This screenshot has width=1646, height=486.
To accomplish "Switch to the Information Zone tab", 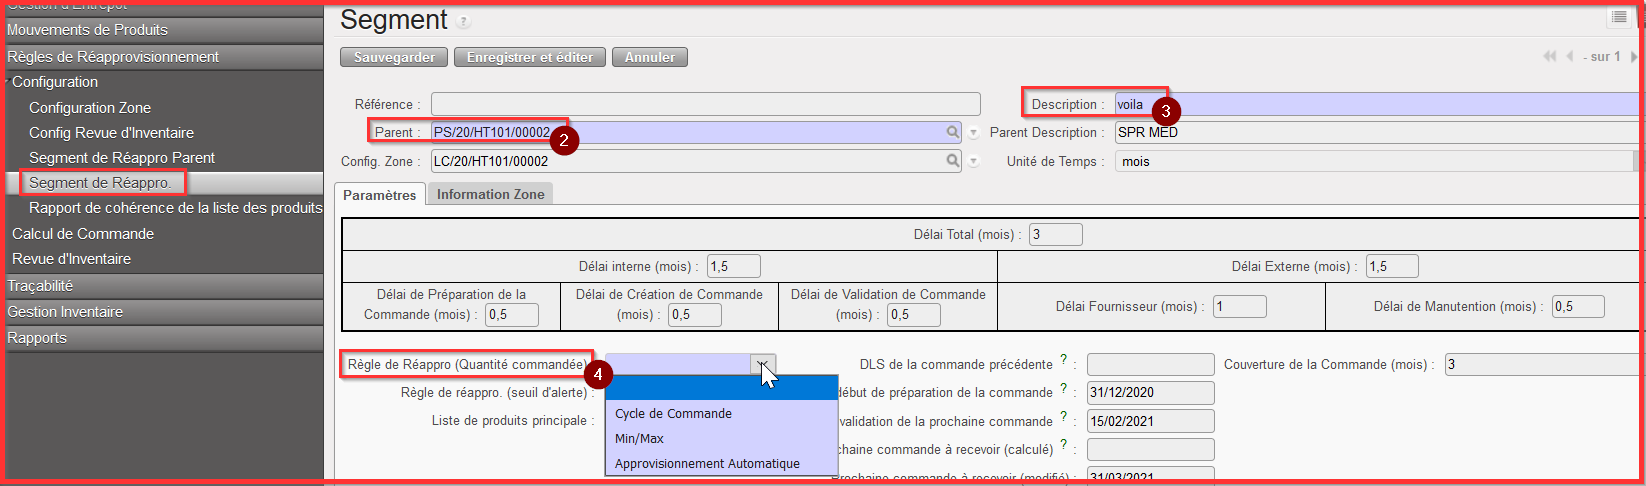I will pos(490,195).
